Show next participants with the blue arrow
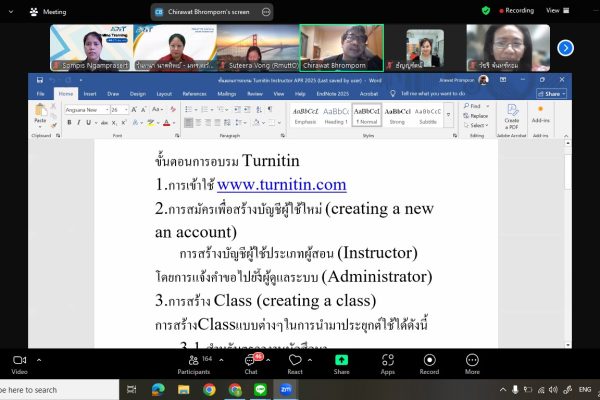This screenshot has height=400, width=600. pos(566,48)
